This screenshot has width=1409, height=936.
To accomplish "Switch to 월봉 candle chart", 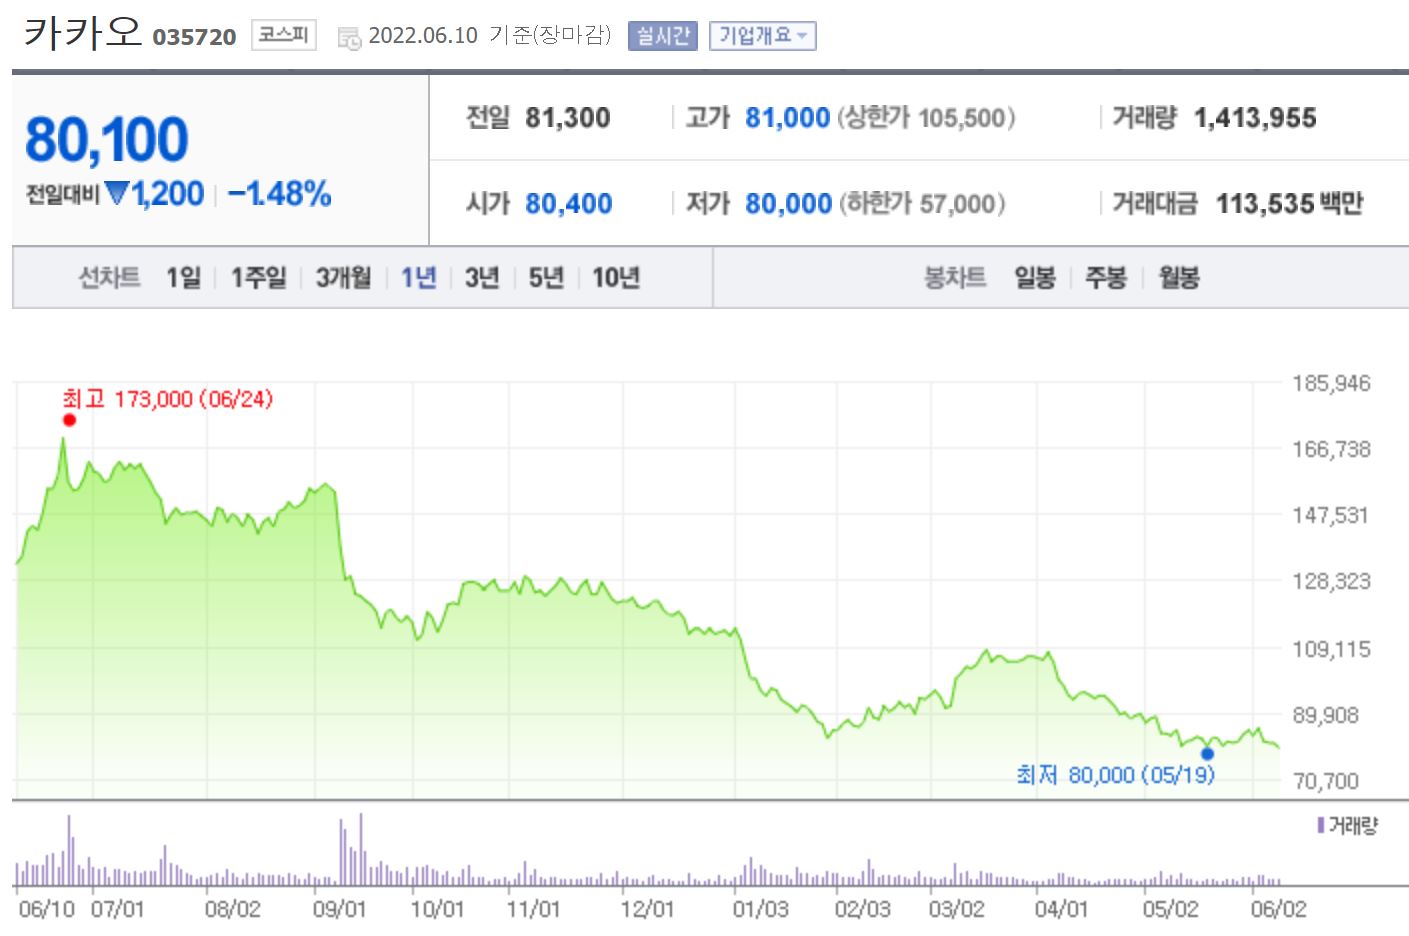I will tap(1179, 277).
